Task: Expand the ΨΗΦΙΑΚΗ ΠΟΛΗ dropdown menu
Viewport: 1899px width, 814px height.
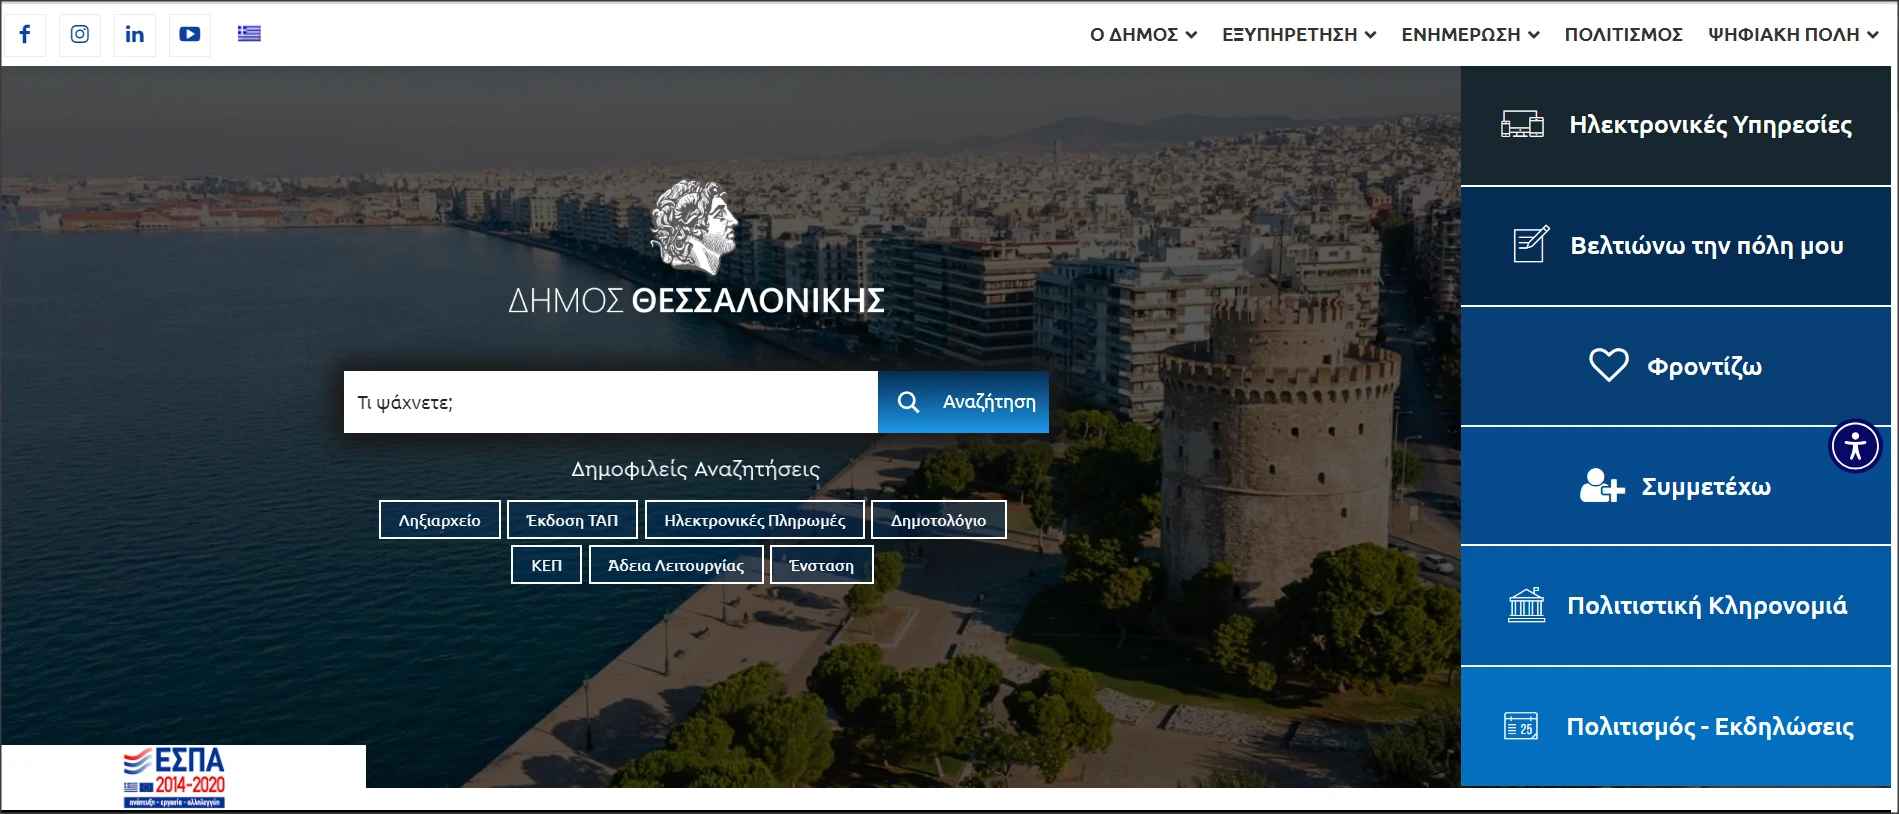Action: tap(1793, 35)
